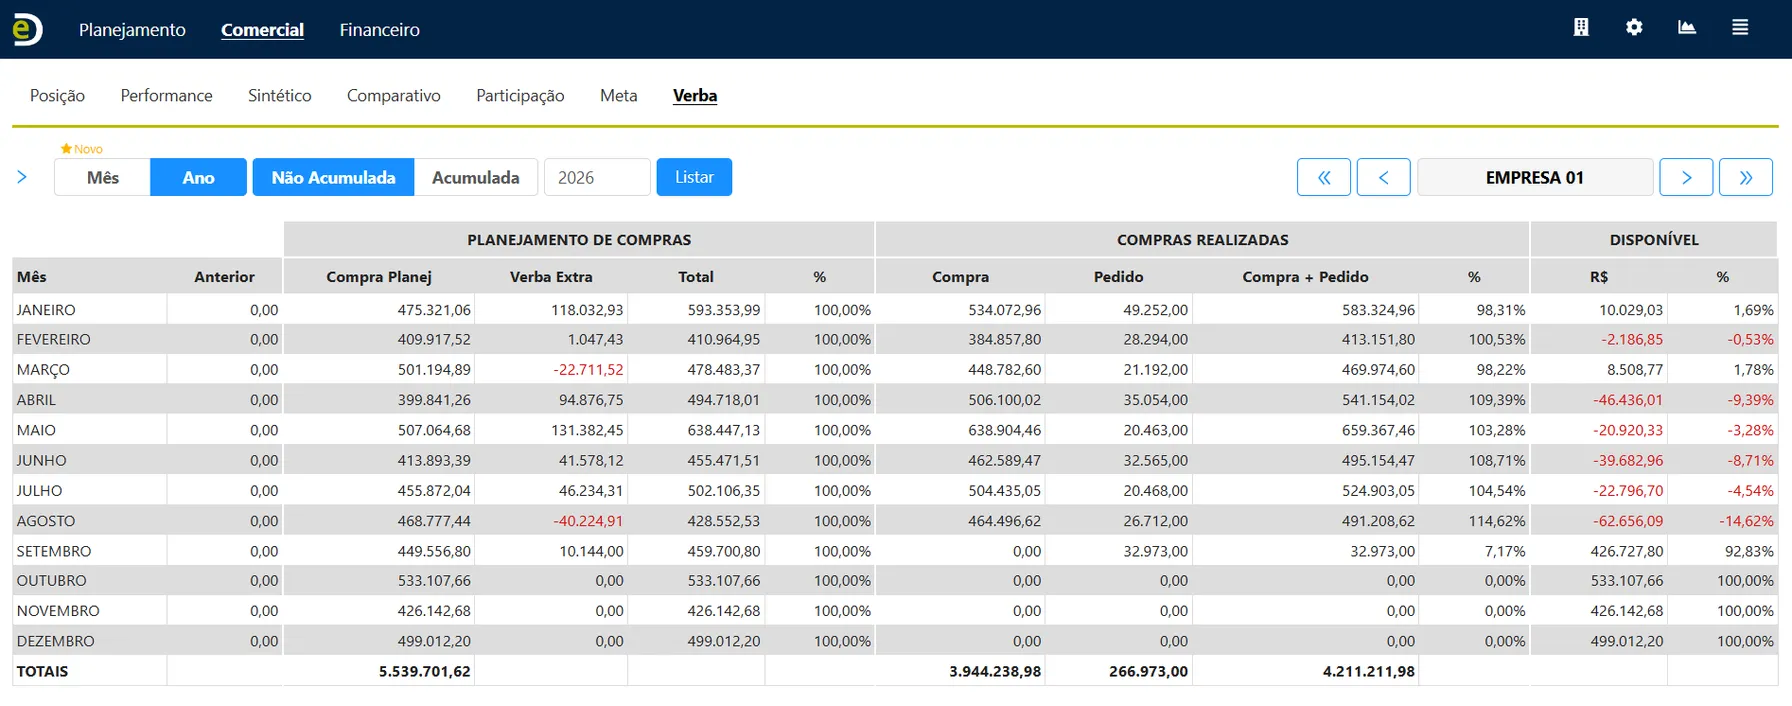Viewport: 1792px width, 706px height.
Task: Go to next company arrow
Action: click(1686, 177)
